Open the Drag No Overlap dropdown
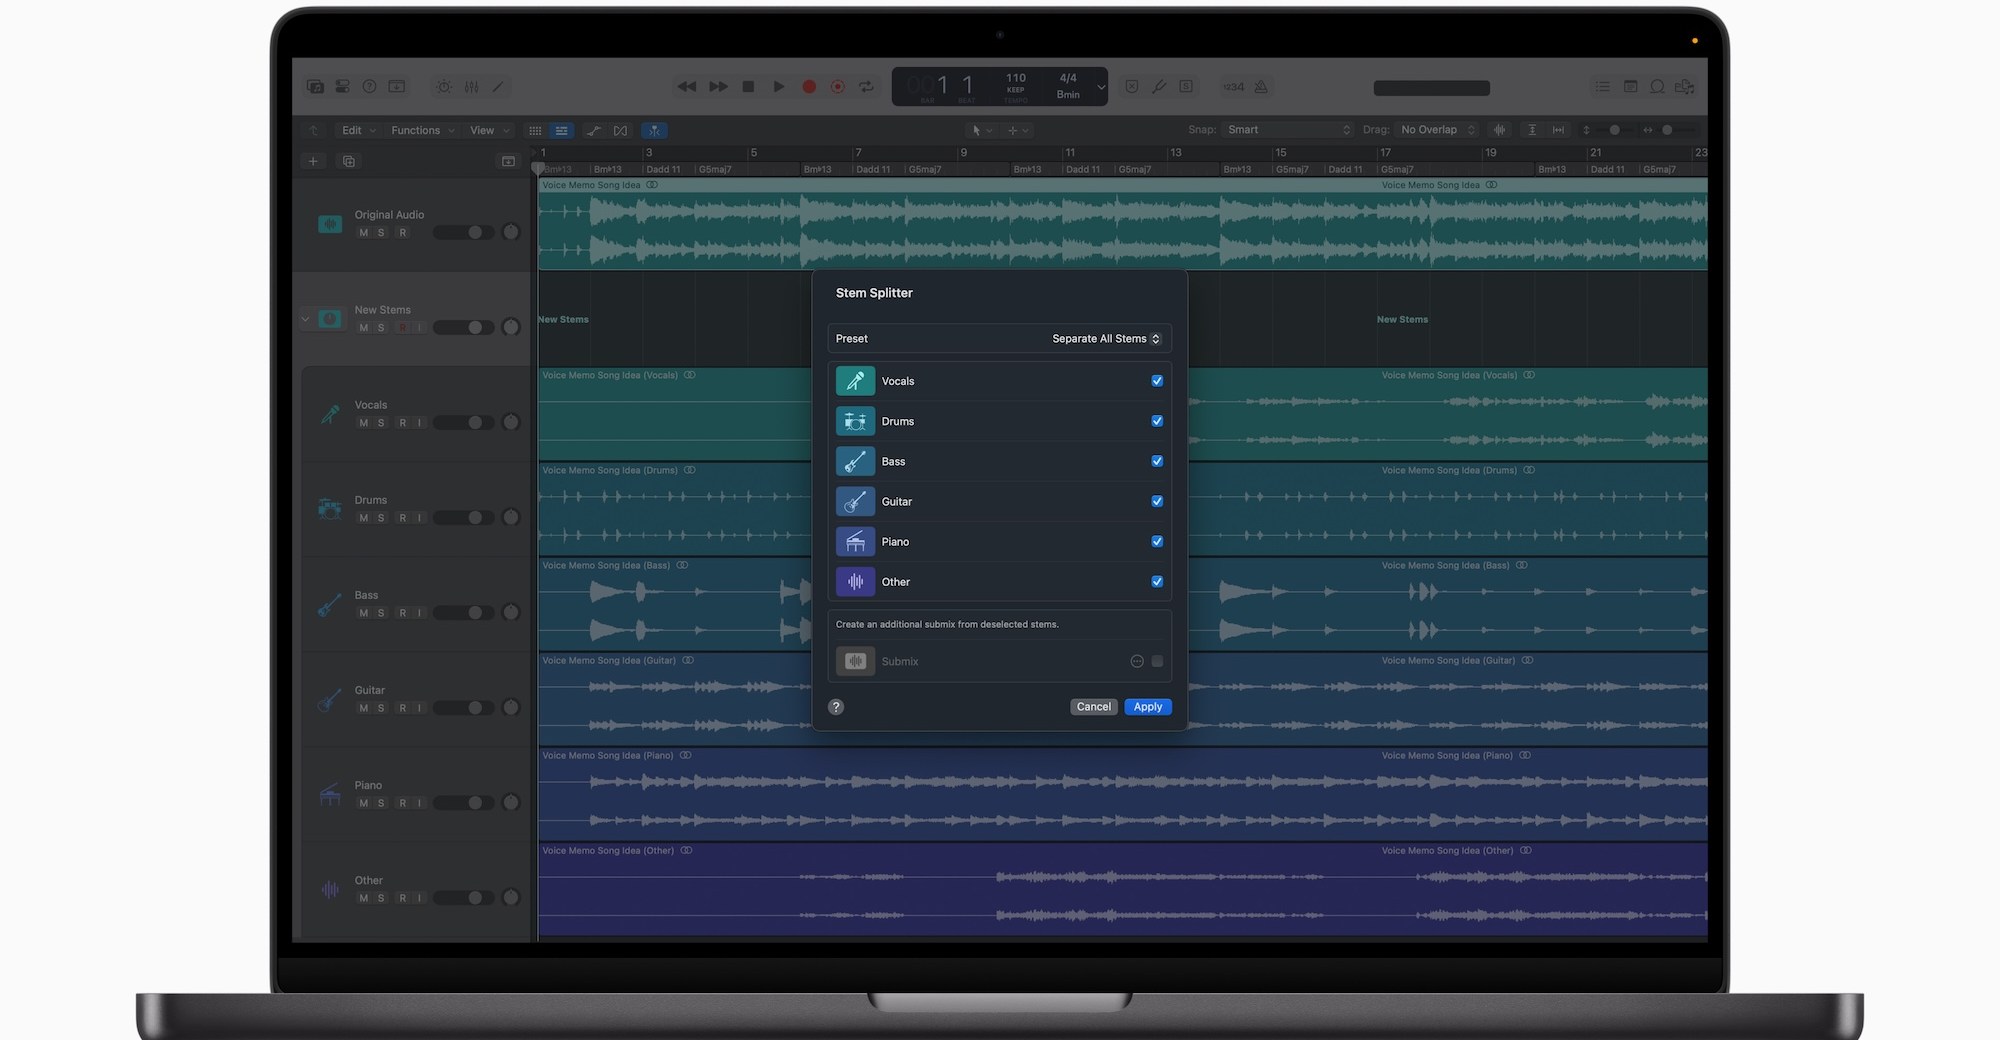2000x1040 pixels. tap(1438, 130)
